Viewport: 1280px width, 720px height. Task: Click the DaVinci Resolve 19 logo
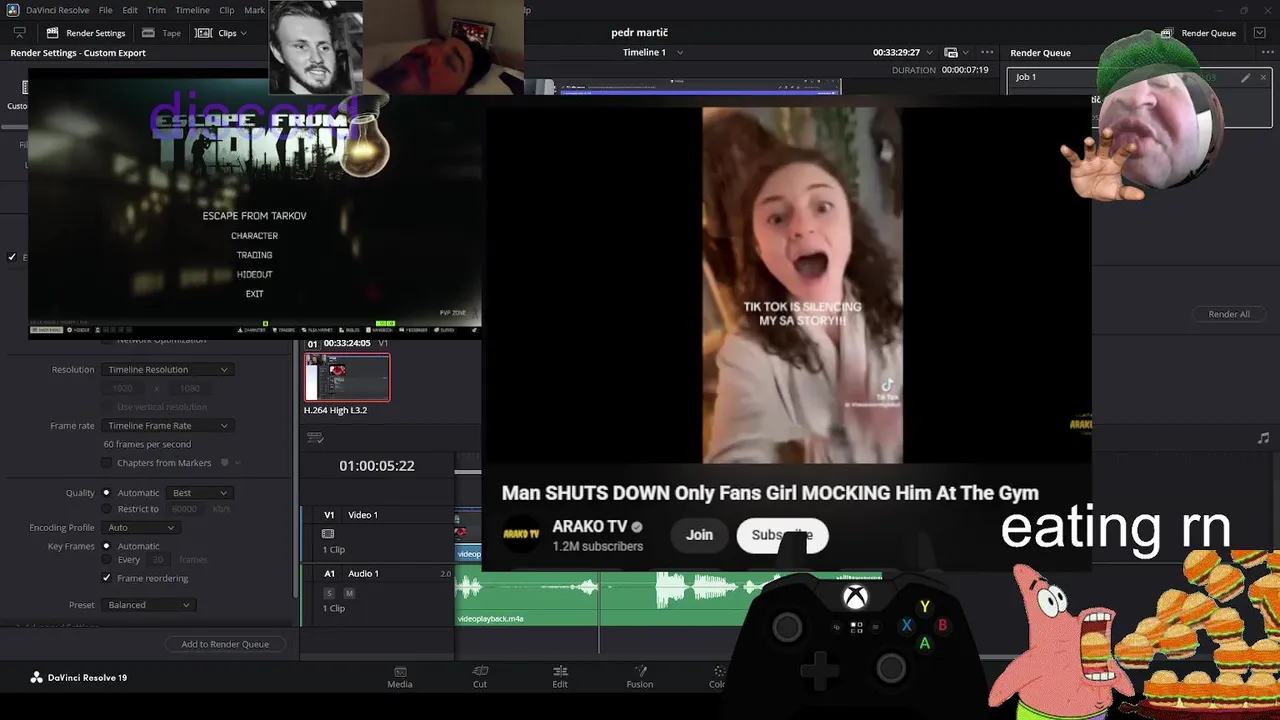point(78,677)
